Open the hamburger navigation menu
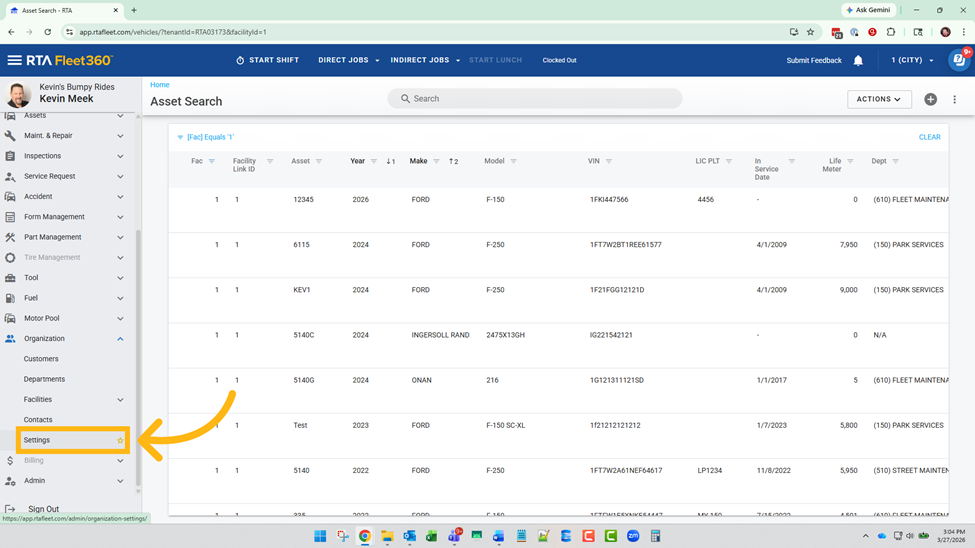The image size is (975, 548). (14, 60)
